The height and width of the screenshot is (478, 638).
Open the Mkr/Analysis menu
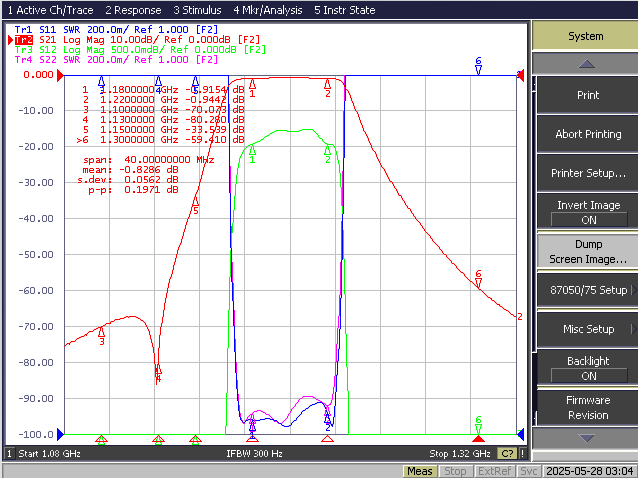[268, 10]
